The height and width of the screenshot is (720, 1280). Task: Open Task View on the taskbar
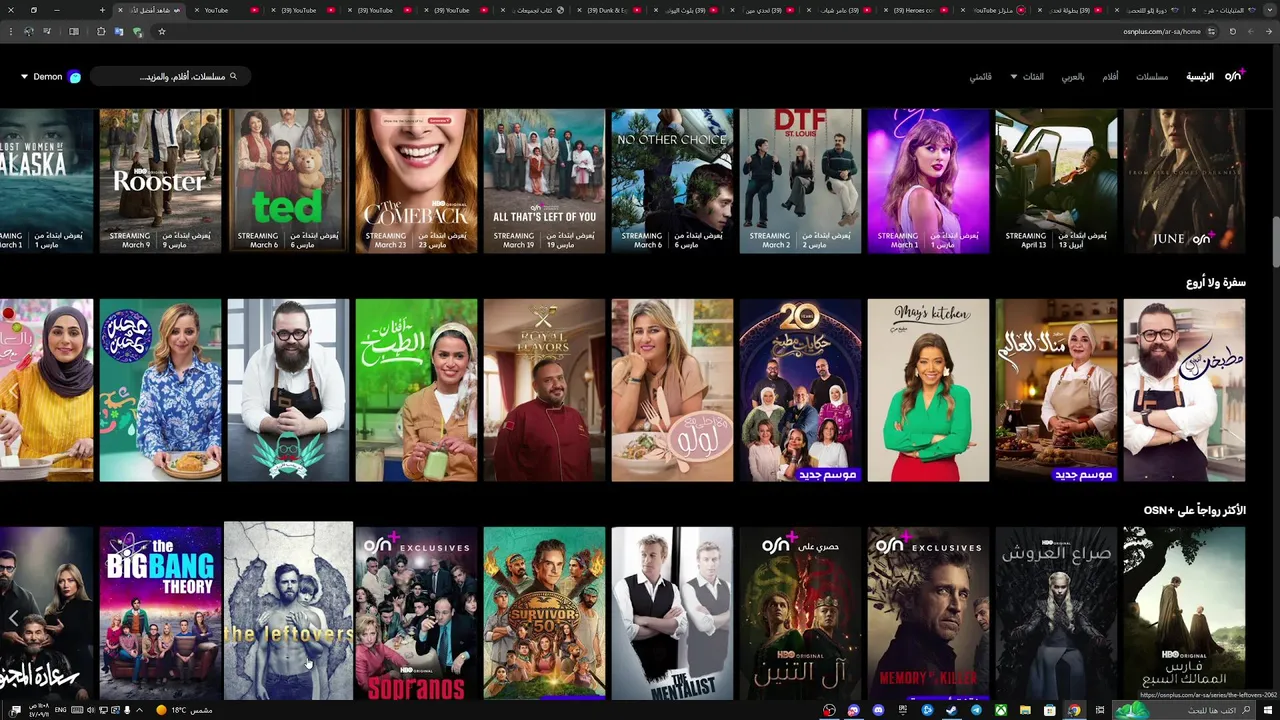[1100, 710]
